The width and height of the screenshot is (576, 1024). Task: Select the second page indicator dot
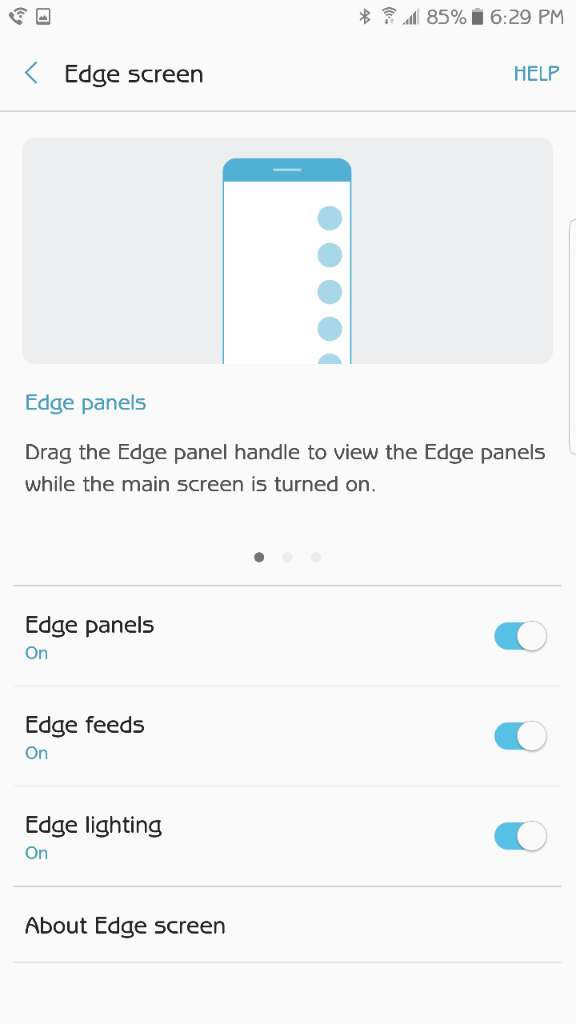[x=287, y=557]
